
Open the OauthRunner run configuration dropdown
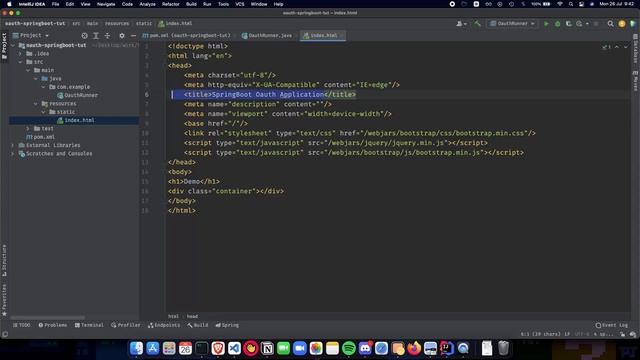tap(512, 24)
